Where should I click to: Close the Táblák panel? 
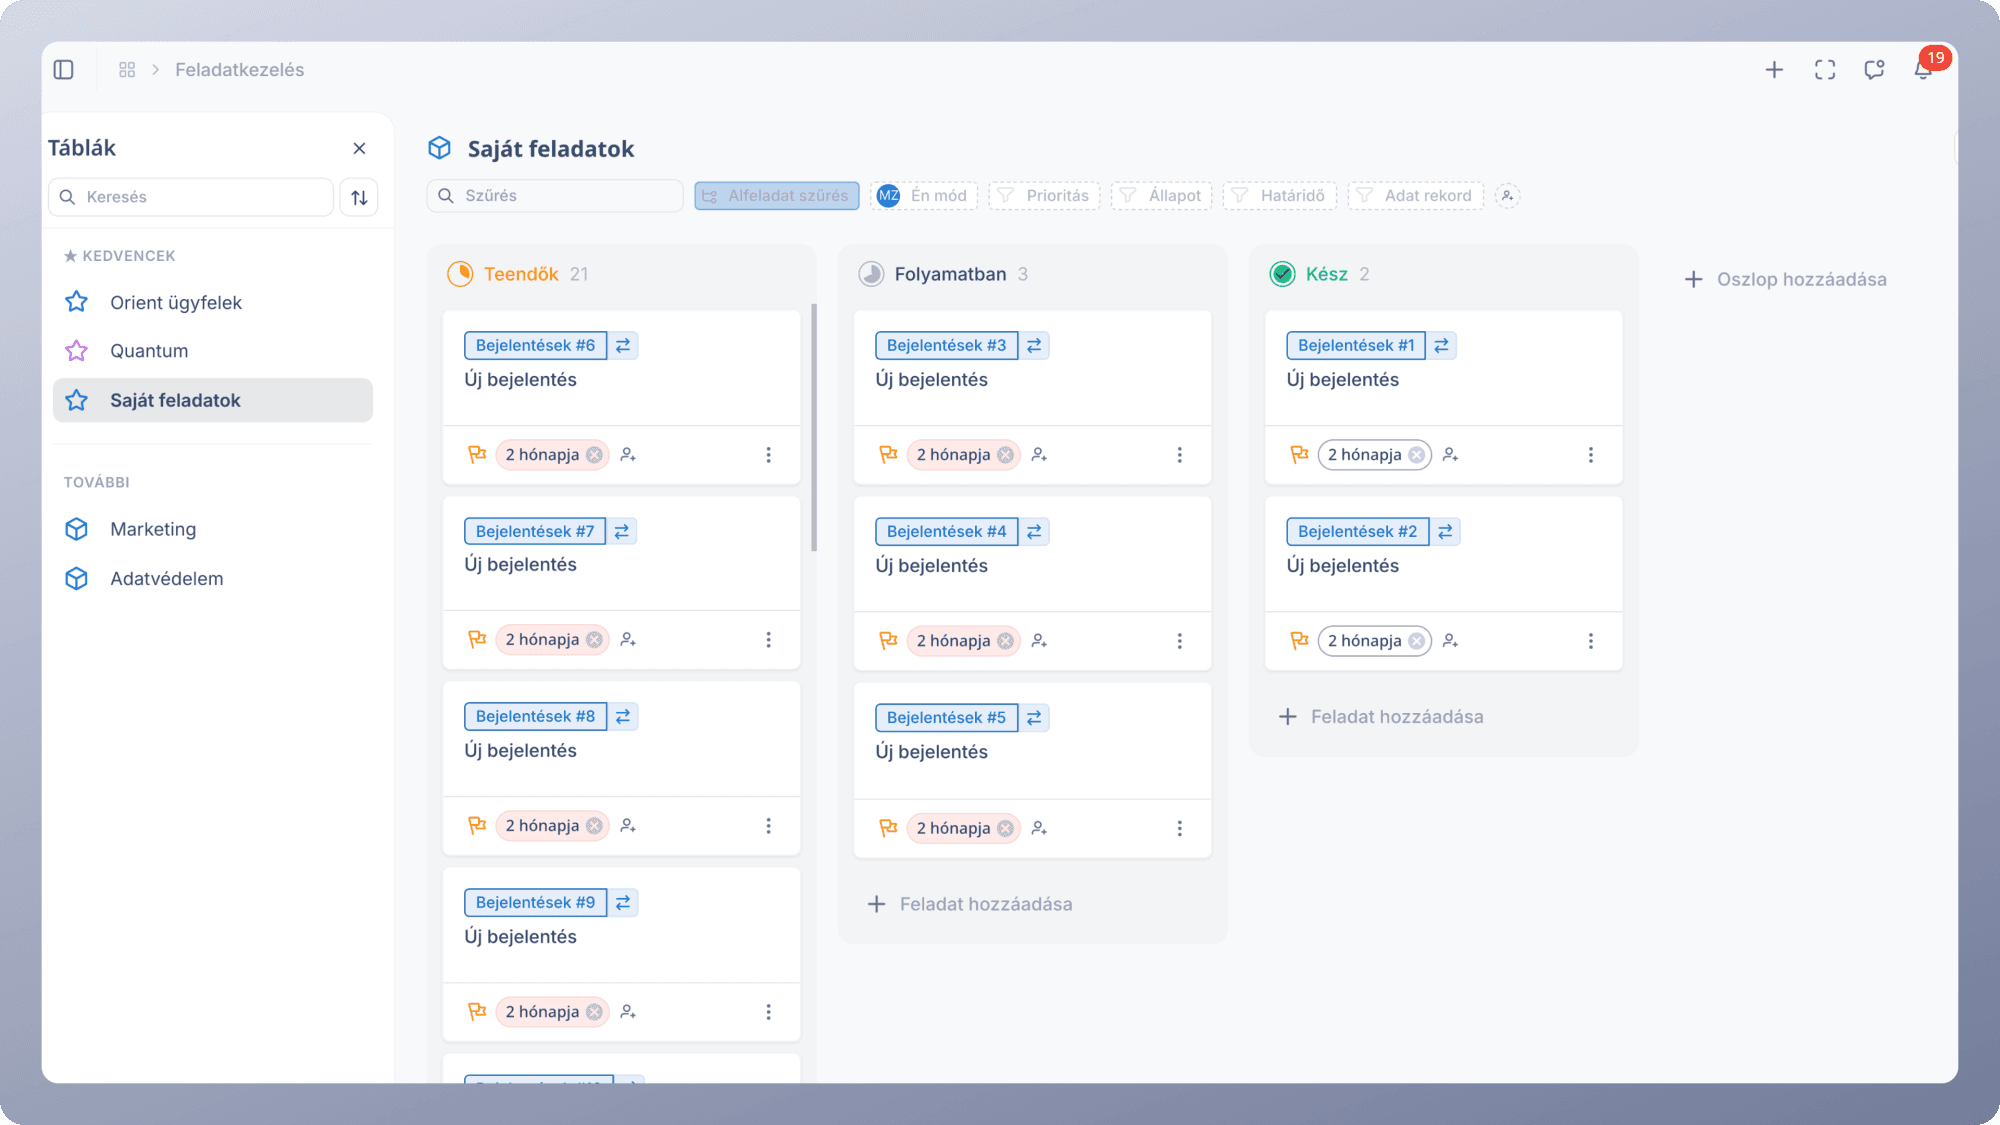click(x=359, y=149)
